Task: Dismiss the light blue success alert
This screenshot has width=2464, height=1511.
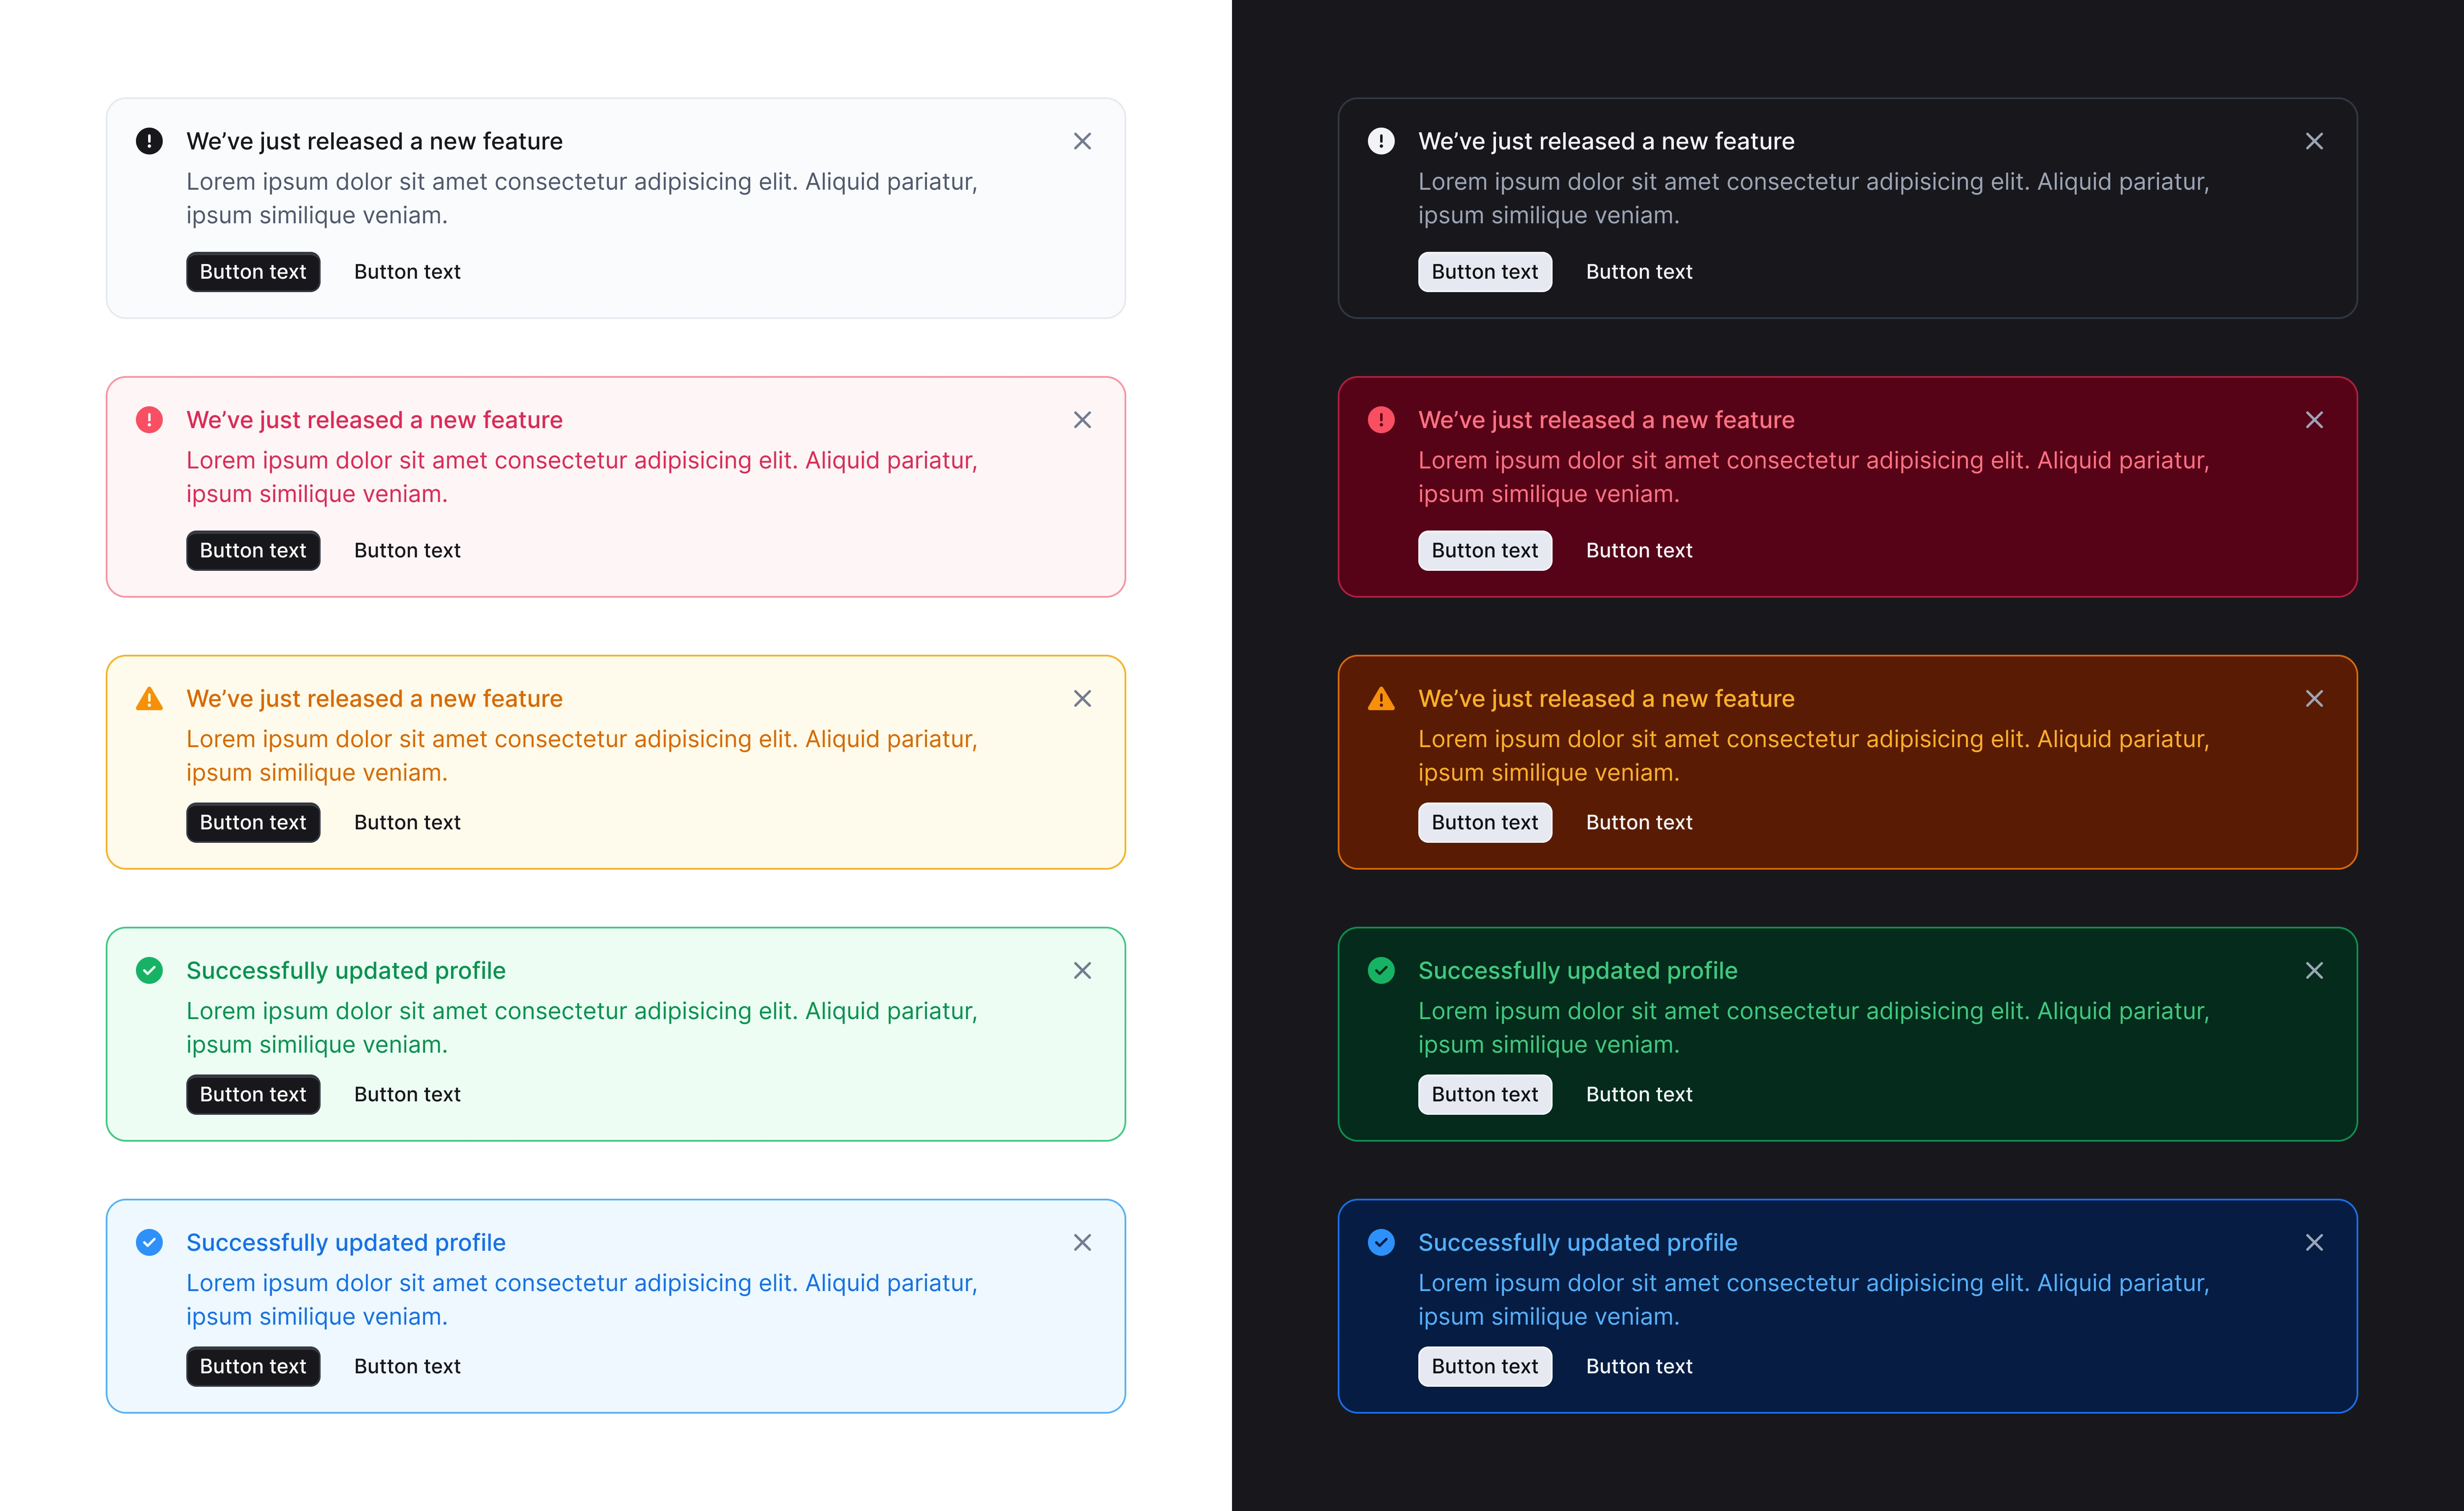Action: click(x=1082, y=1243)
